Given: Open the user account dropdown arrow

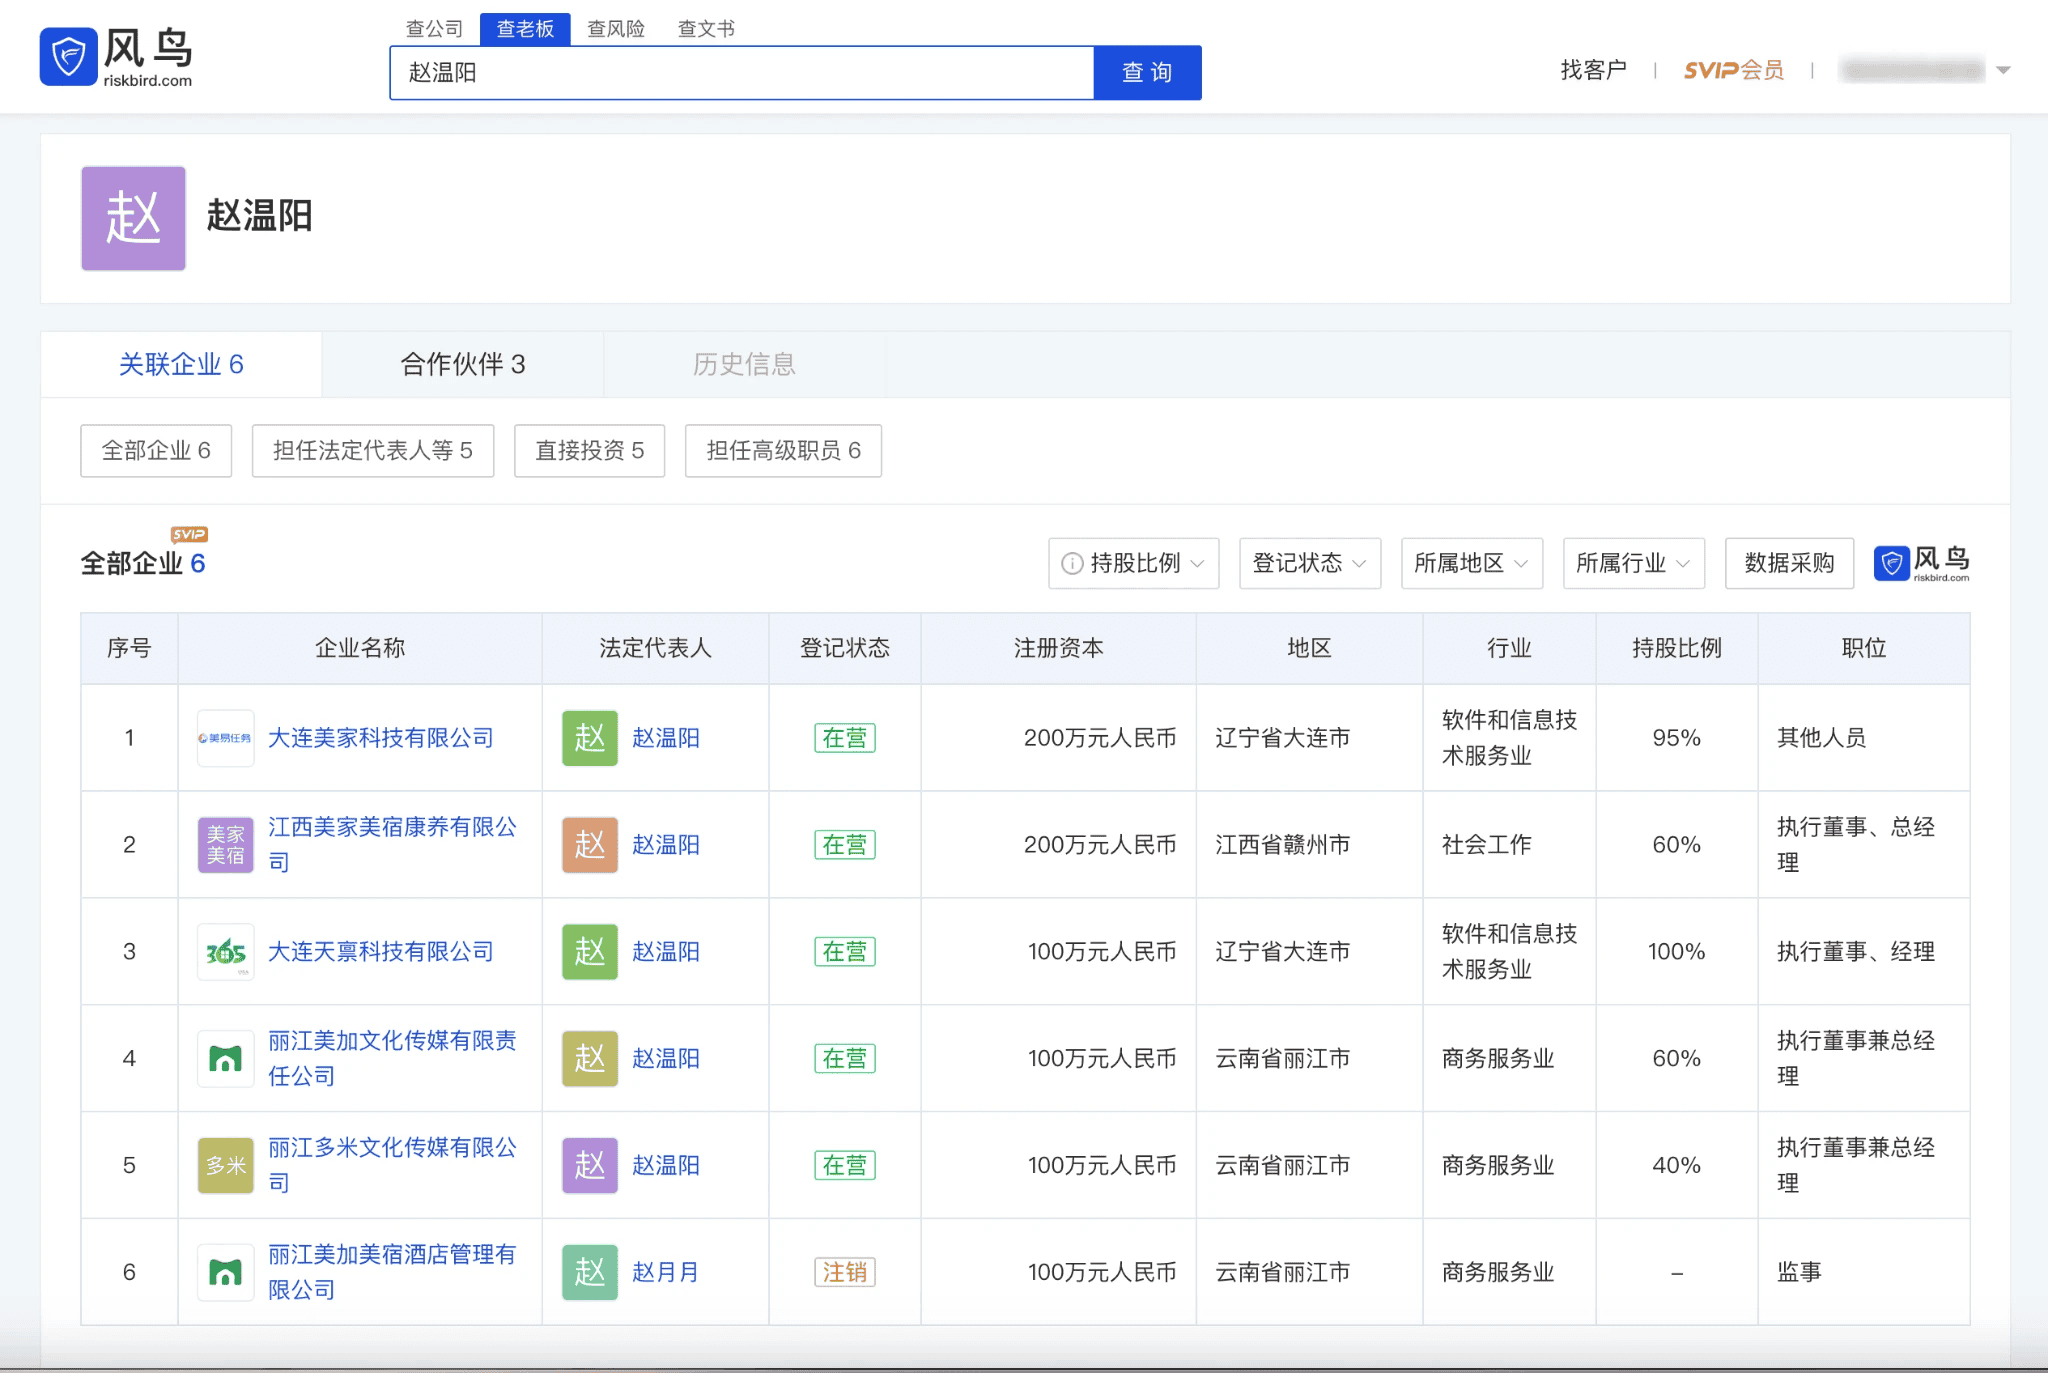Looking at the screenshot, I should pyautogui.click(x=2003, y=70).
